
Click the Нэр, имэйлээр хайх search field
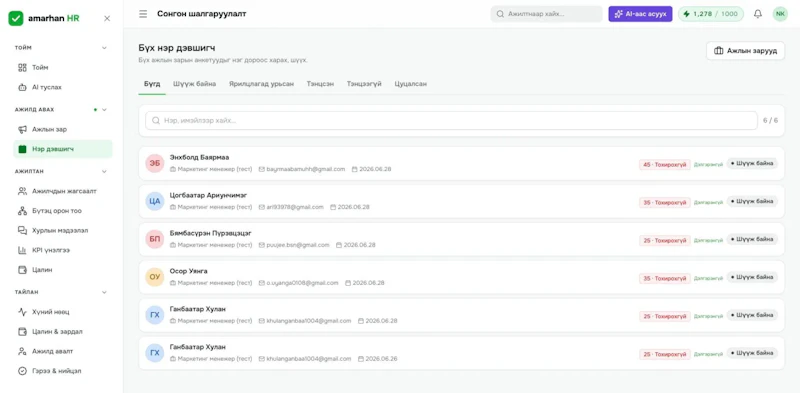tap(452, 120)
